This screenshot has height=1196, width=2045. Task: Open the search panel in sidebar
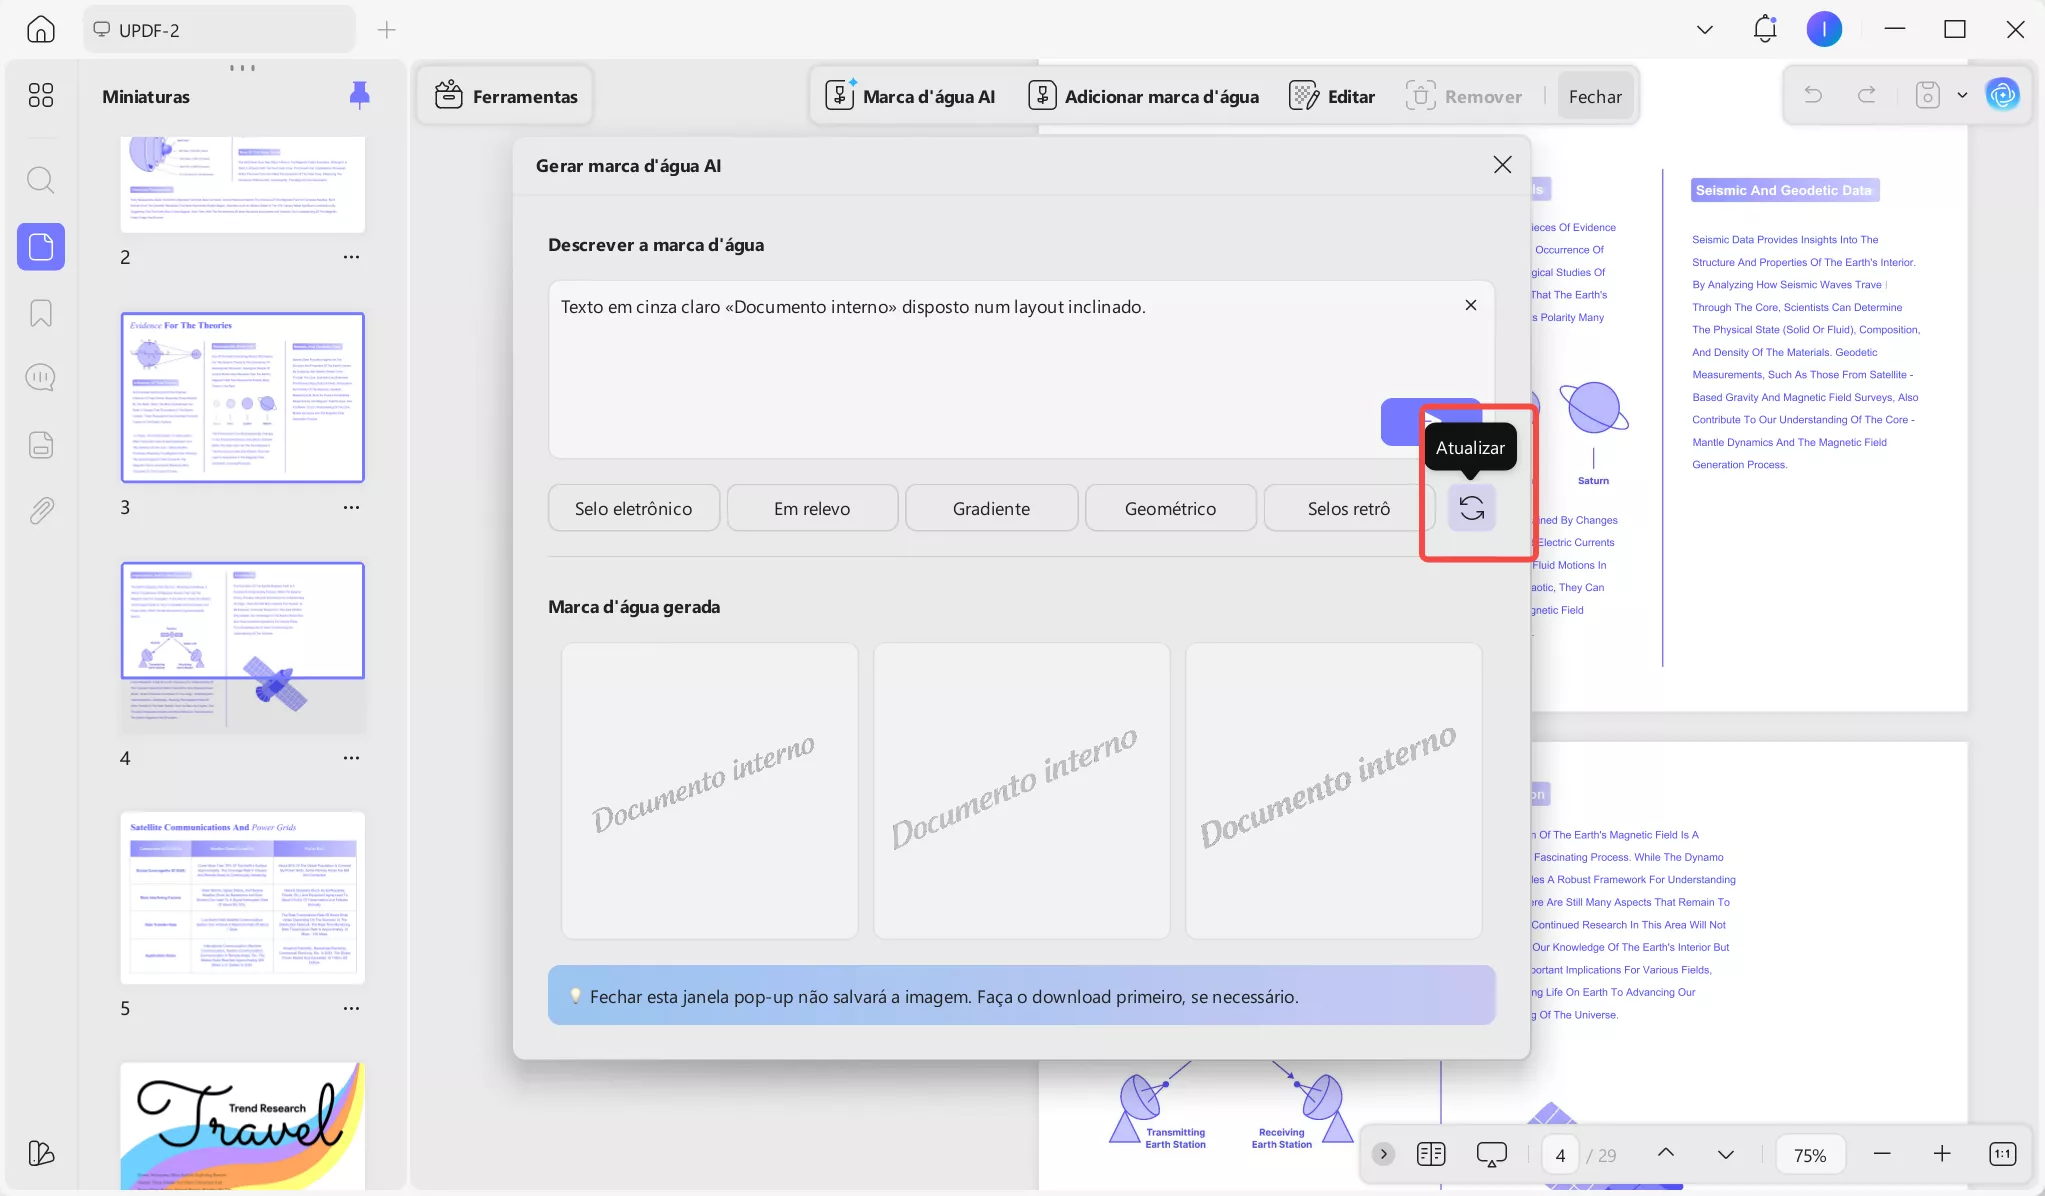click(x=41, y=180)
